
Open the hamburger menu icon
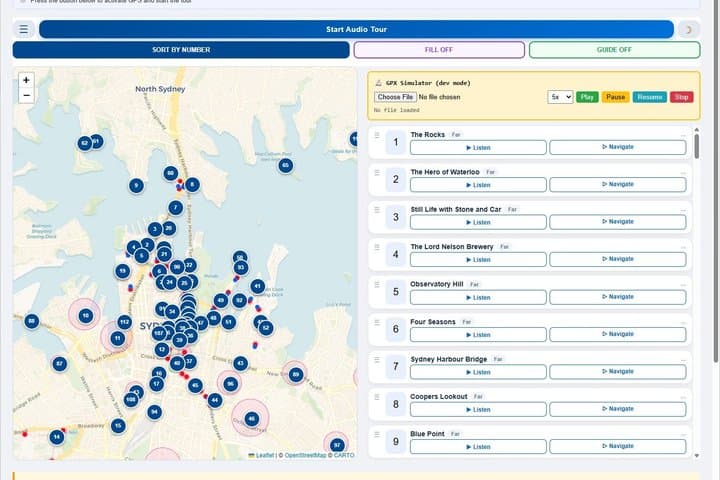click(x=23, y=29)
